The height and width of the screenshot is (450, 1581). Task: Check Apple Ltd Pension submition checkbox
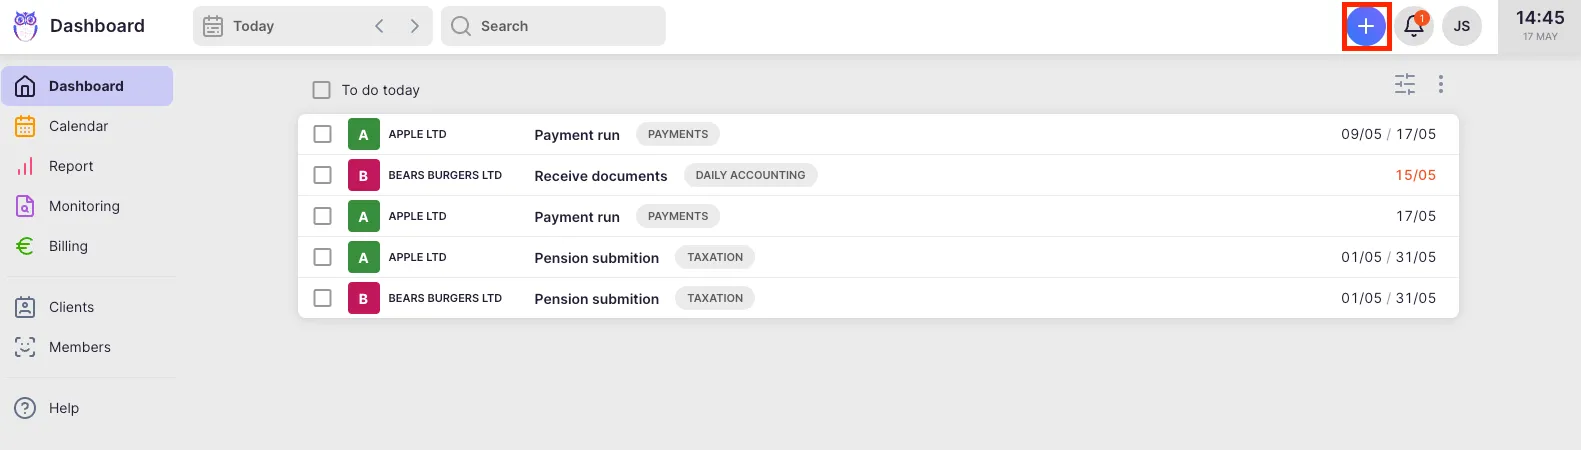pos(322,257)
